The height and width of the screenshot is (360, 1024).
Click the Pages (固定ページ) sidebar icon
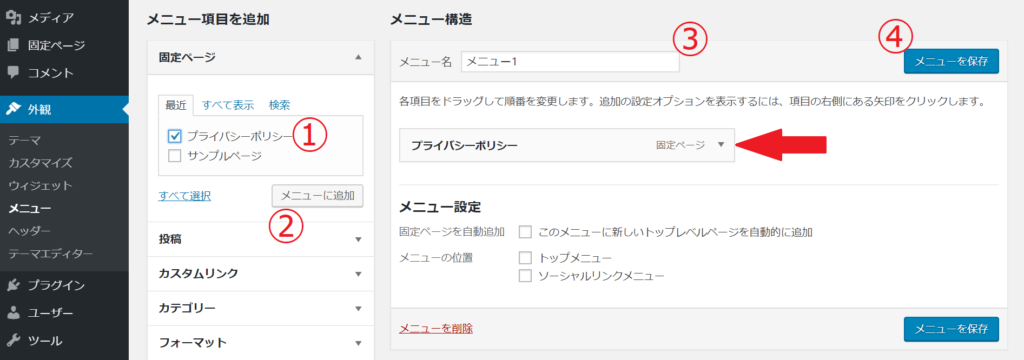click(x=14, y=45)
